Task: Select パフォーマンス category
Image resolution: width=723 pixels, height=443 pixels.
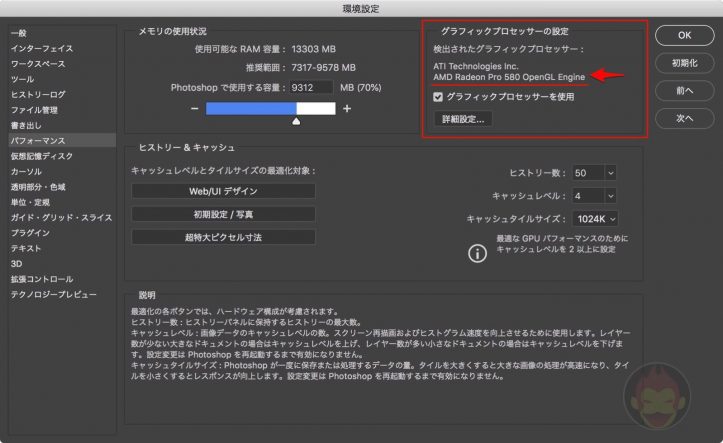Action: tap(62, 141)
